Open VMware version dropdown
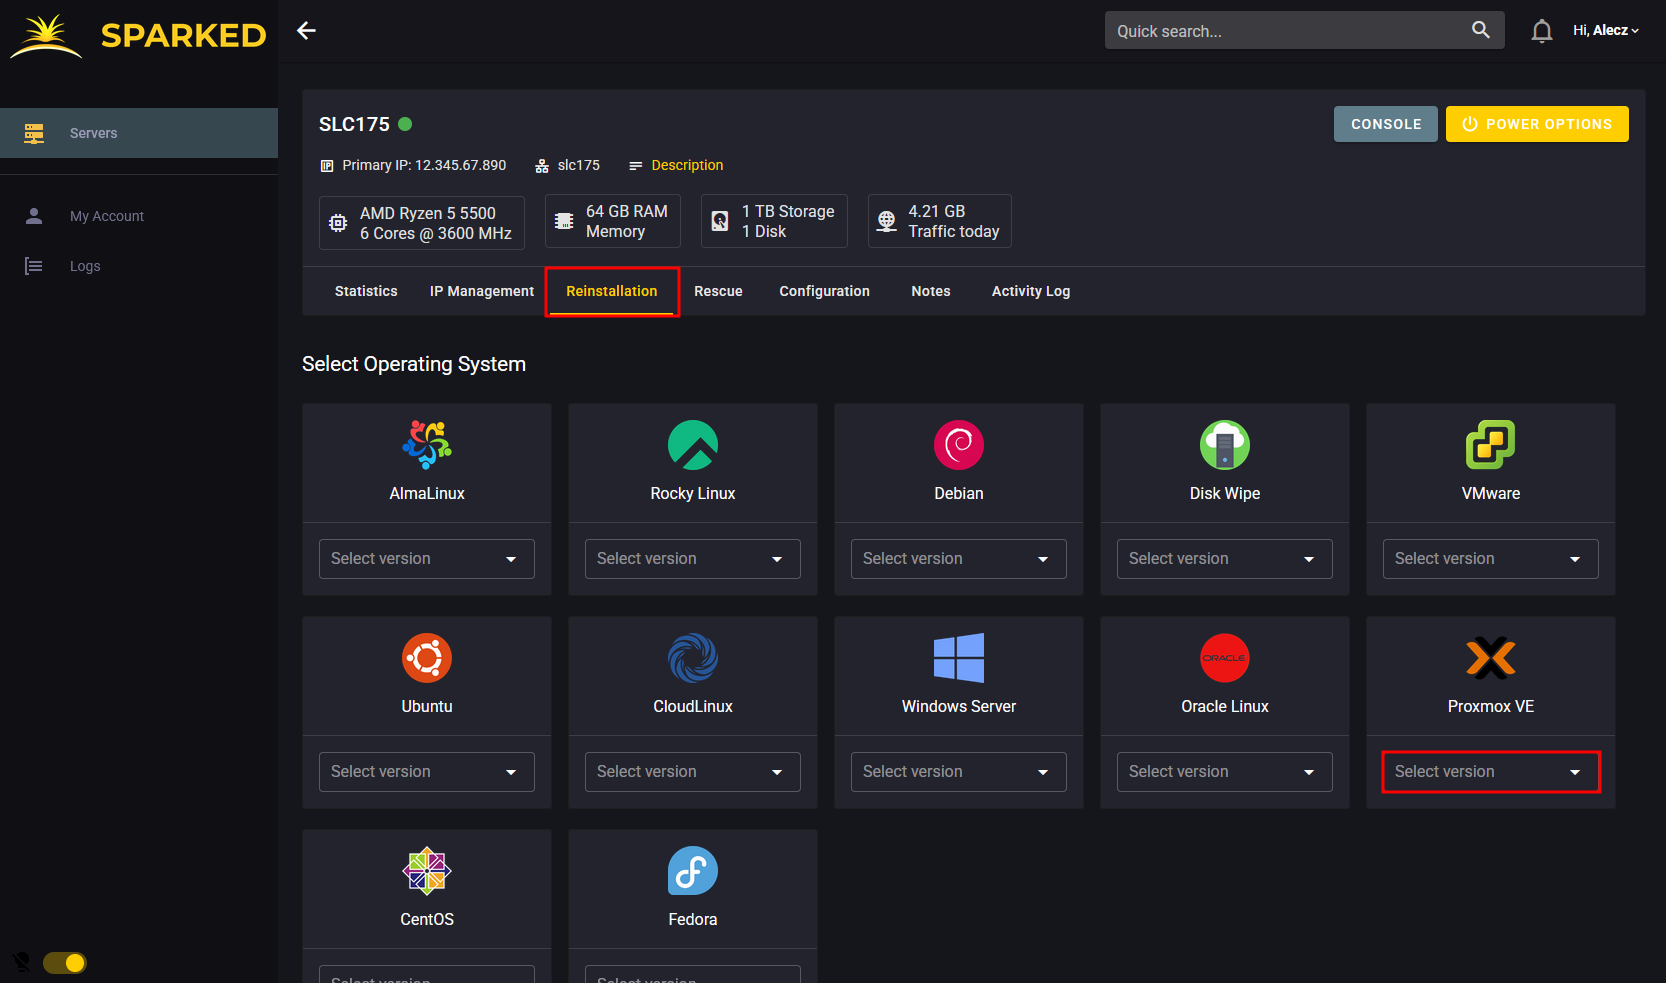The width and height of the screenshot is (1666, 983). [x=1491, y=559]
